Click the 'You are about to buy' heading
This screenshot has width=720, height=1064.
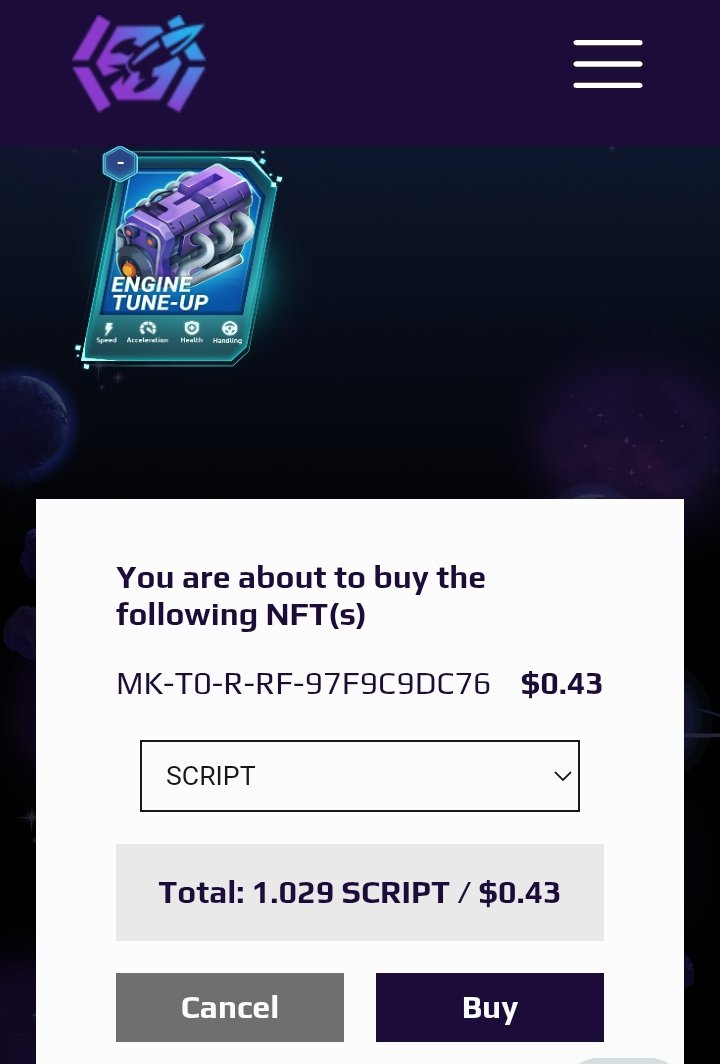[x=301, y=596]
